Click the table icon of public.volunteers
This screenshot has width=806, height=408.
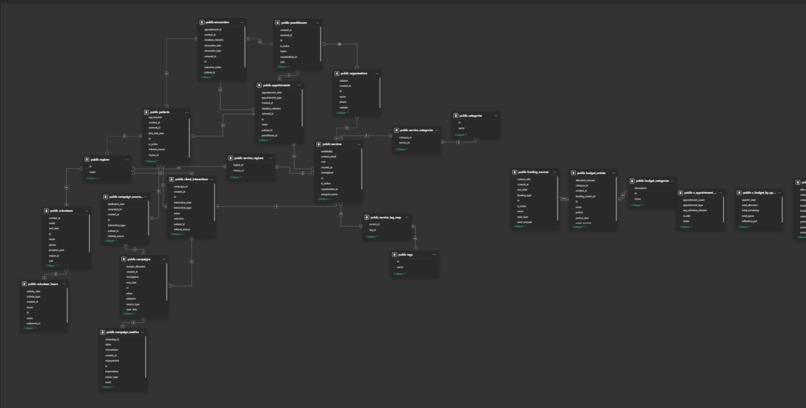pos(47,211)
